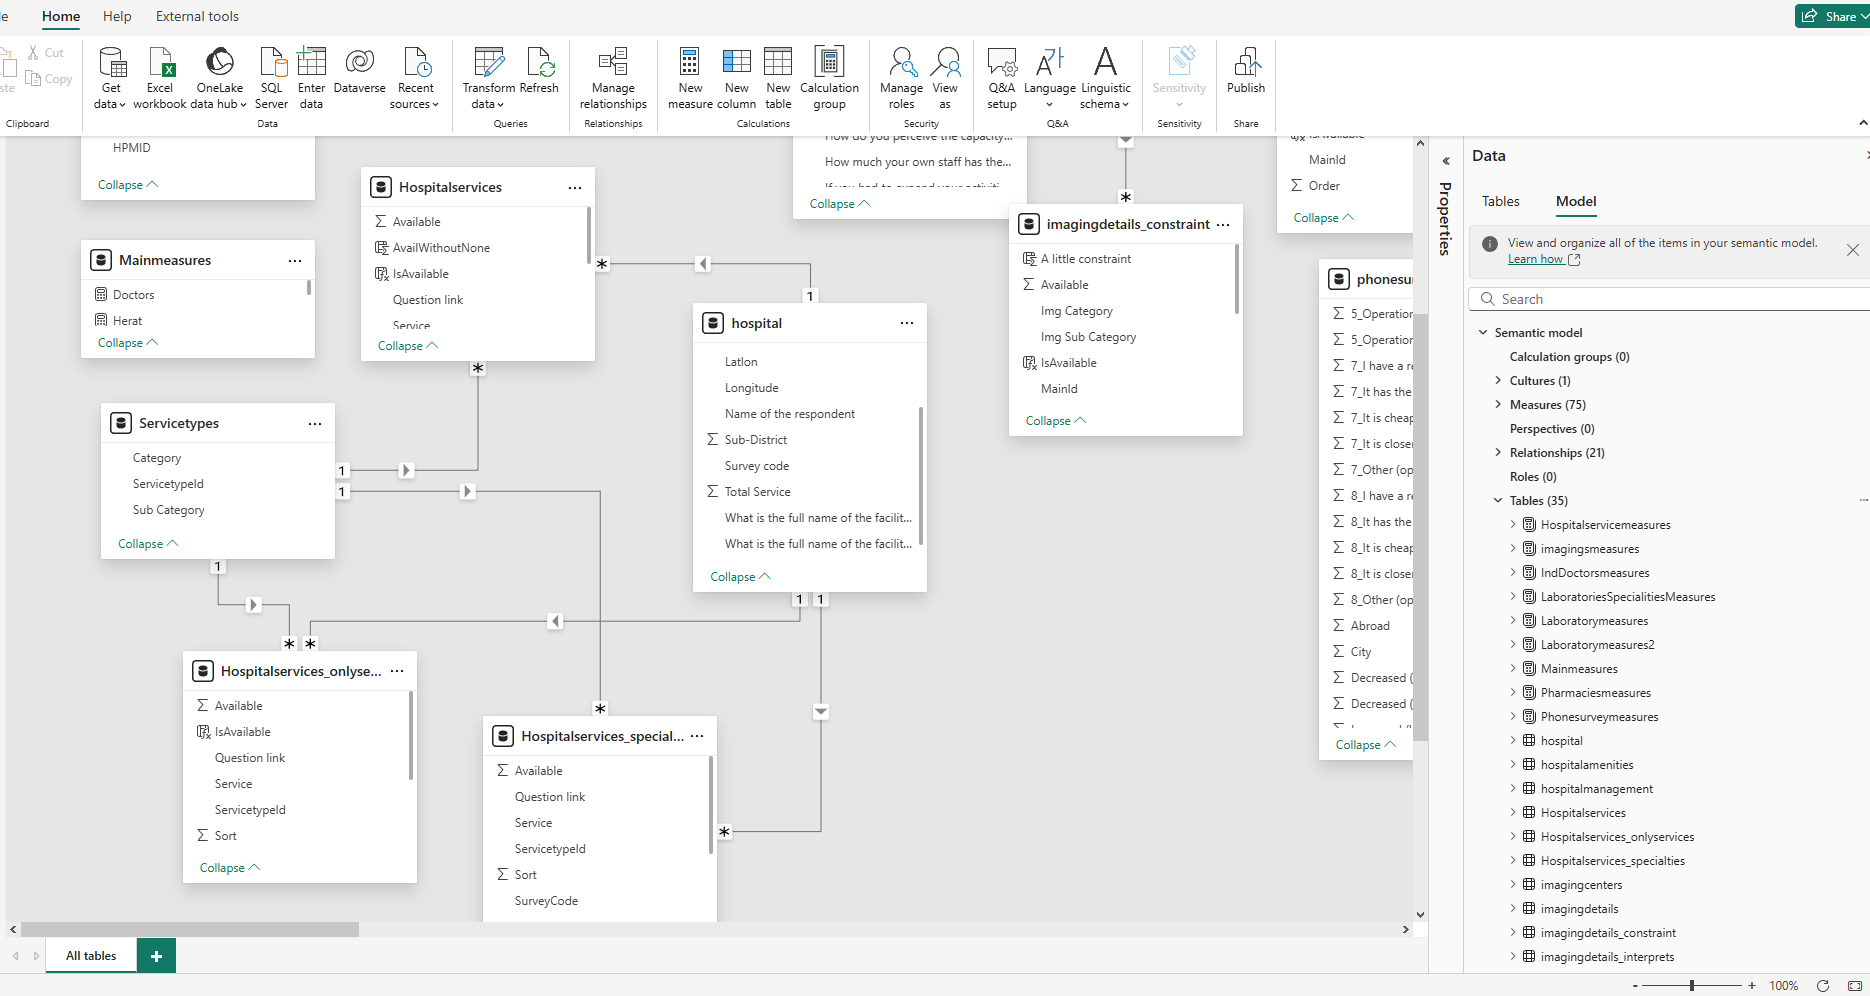
Task: Open Excel workbook import
Action: (160, 64)
